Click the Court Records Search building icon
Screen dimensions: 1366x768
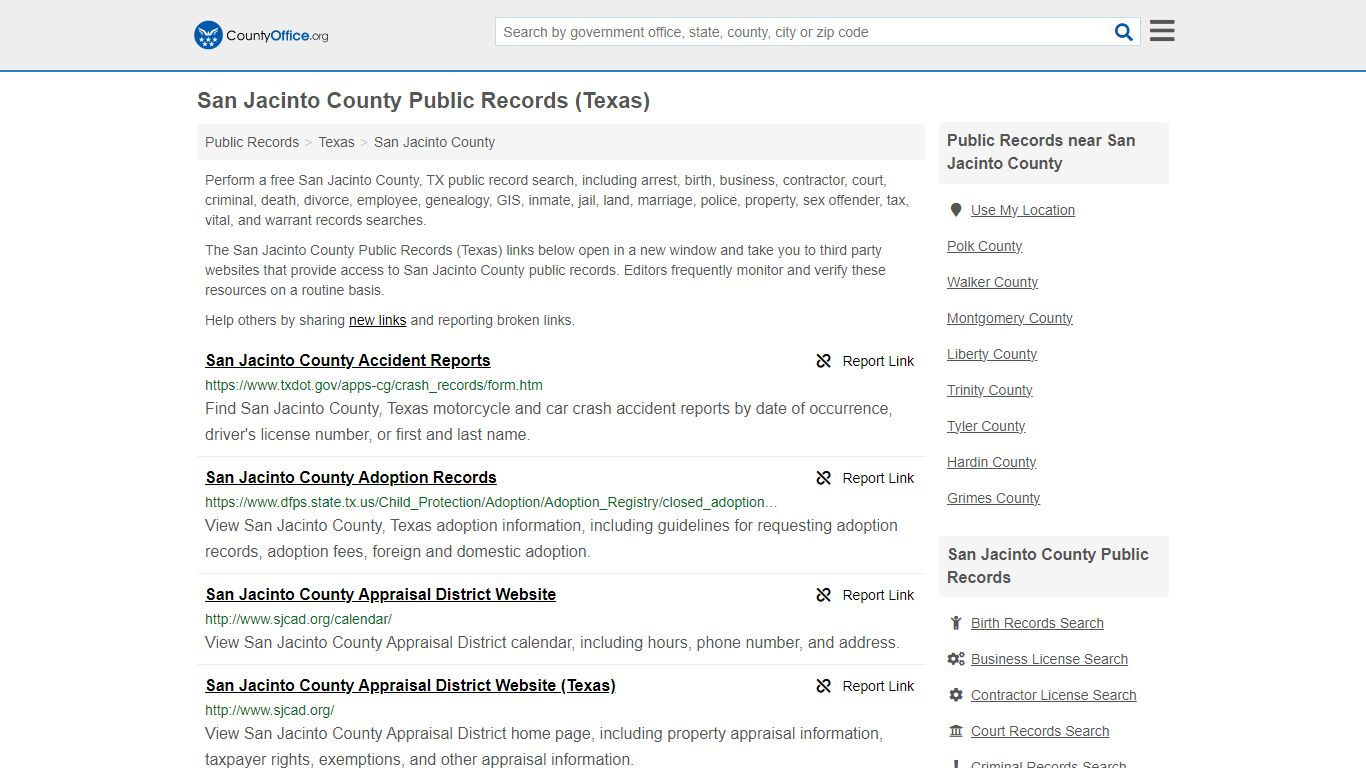[x=956, y=731]
